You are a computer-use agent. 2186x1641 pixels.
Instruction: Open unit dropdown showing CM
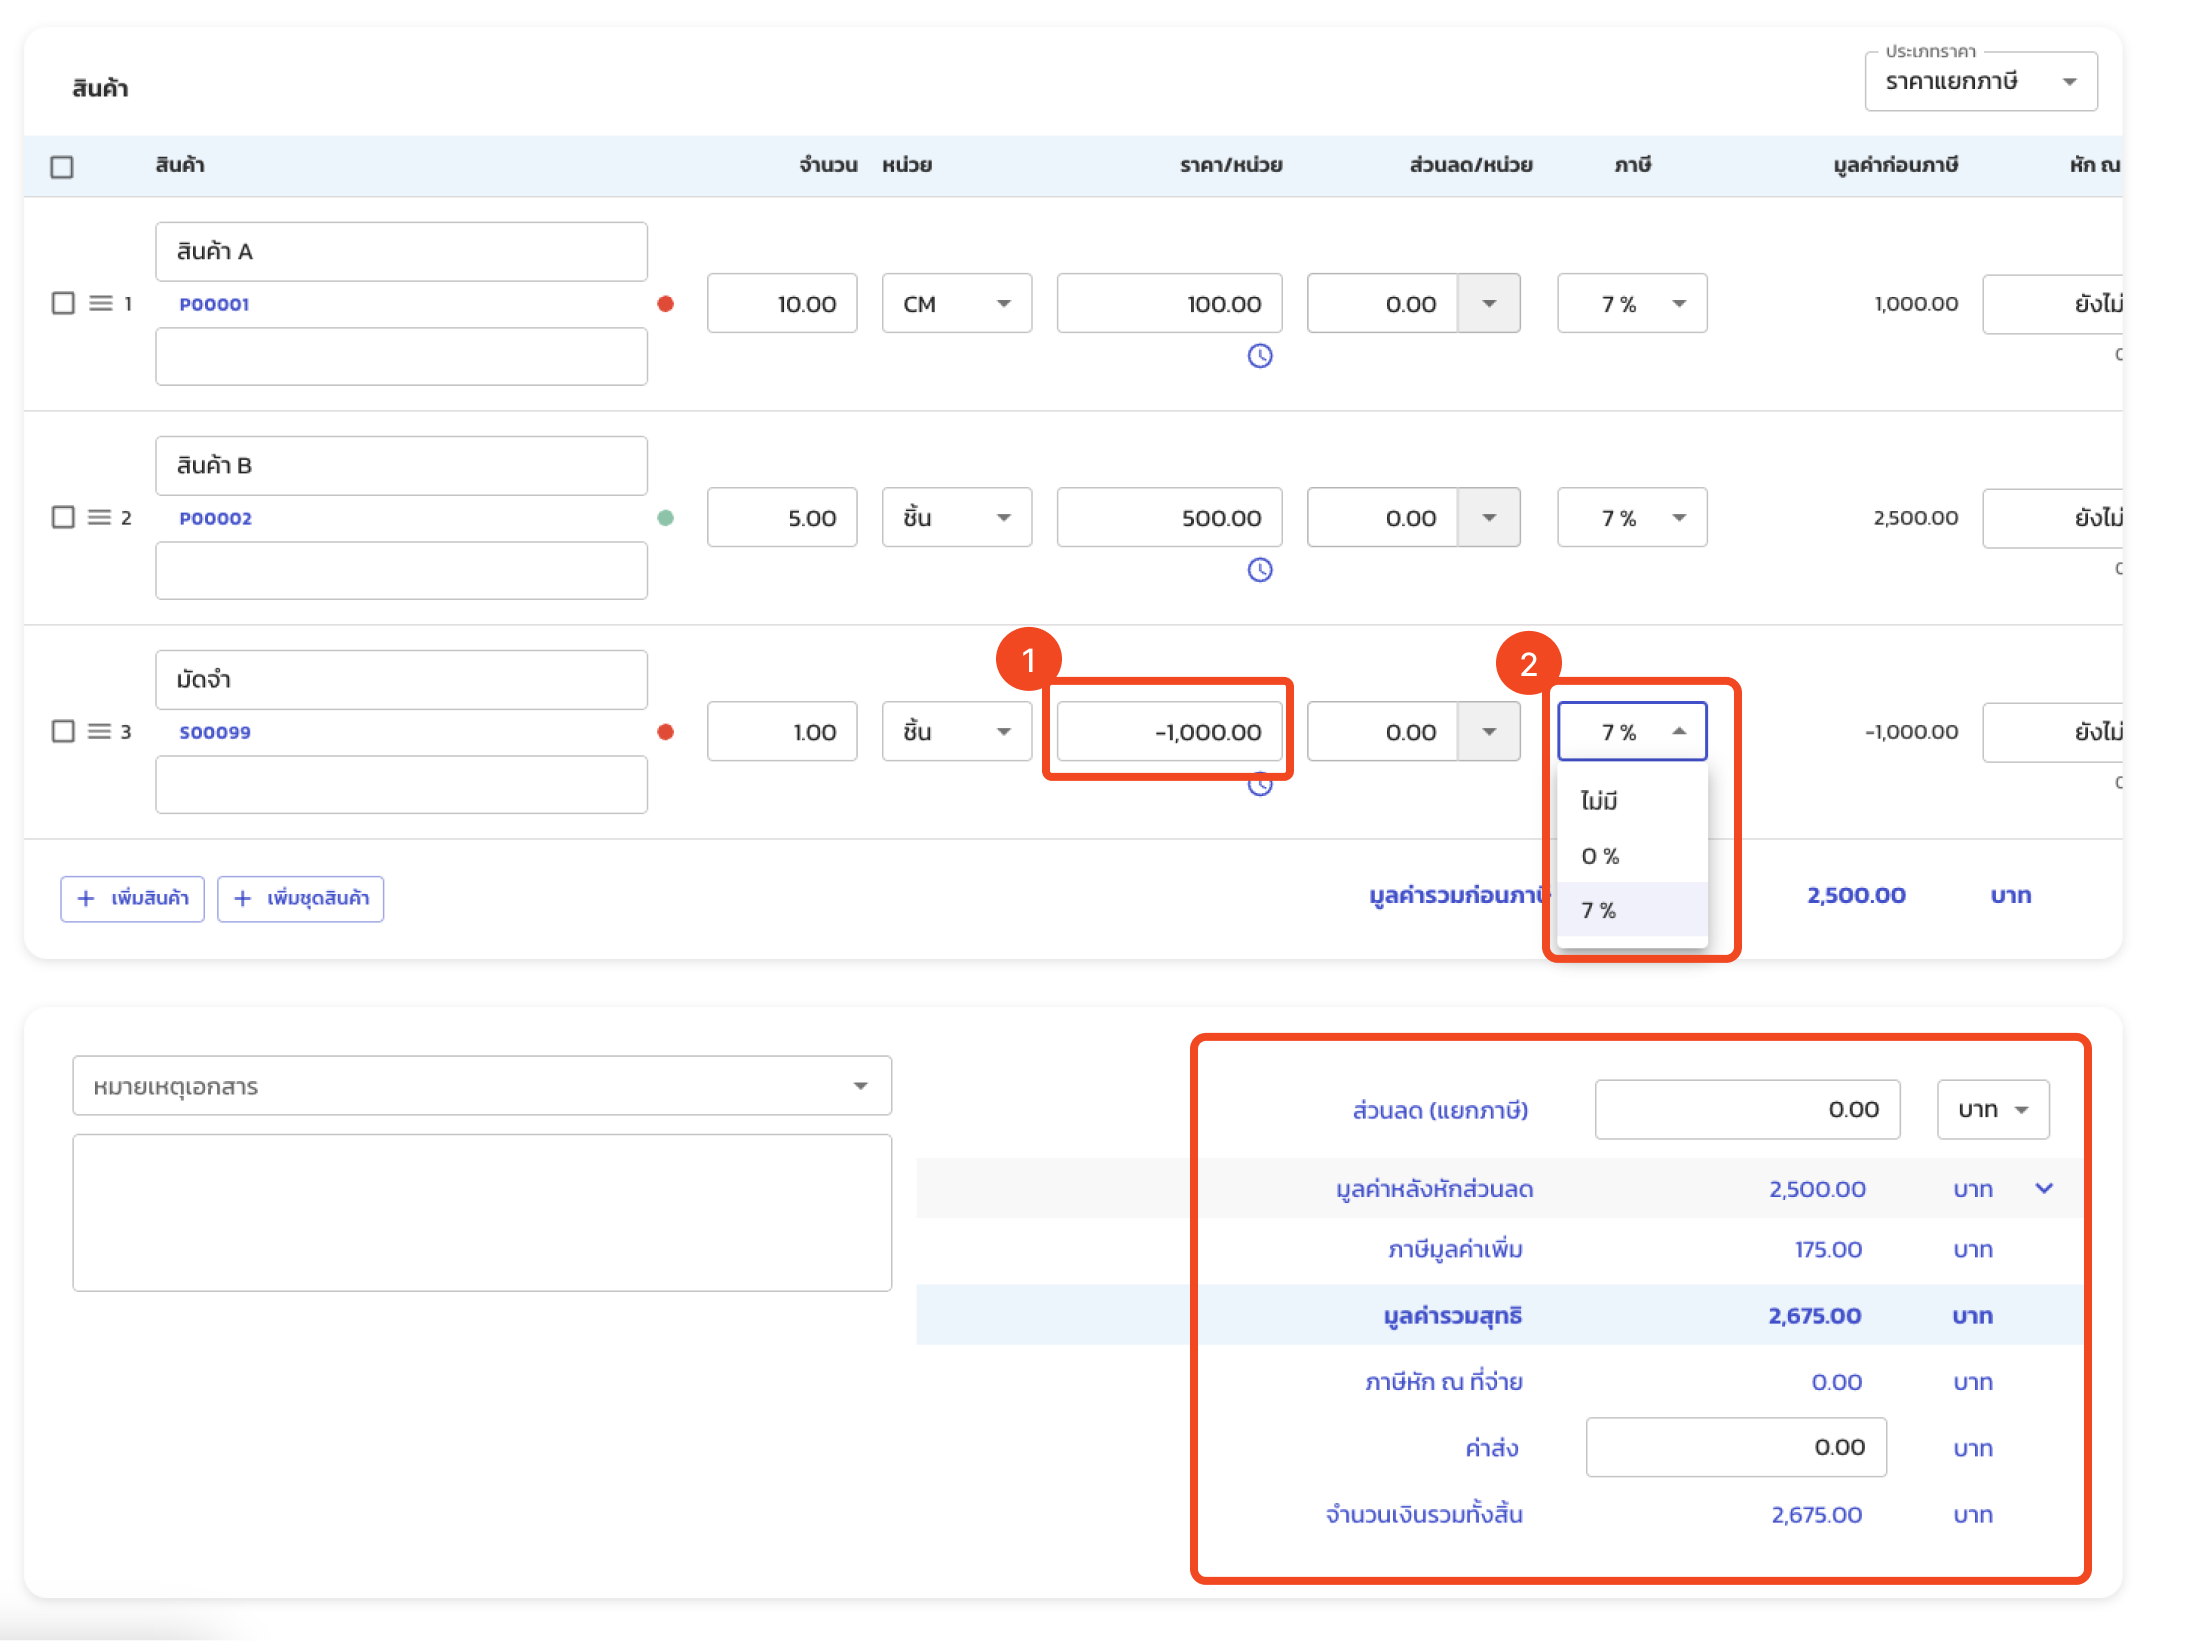coord(956,304)
